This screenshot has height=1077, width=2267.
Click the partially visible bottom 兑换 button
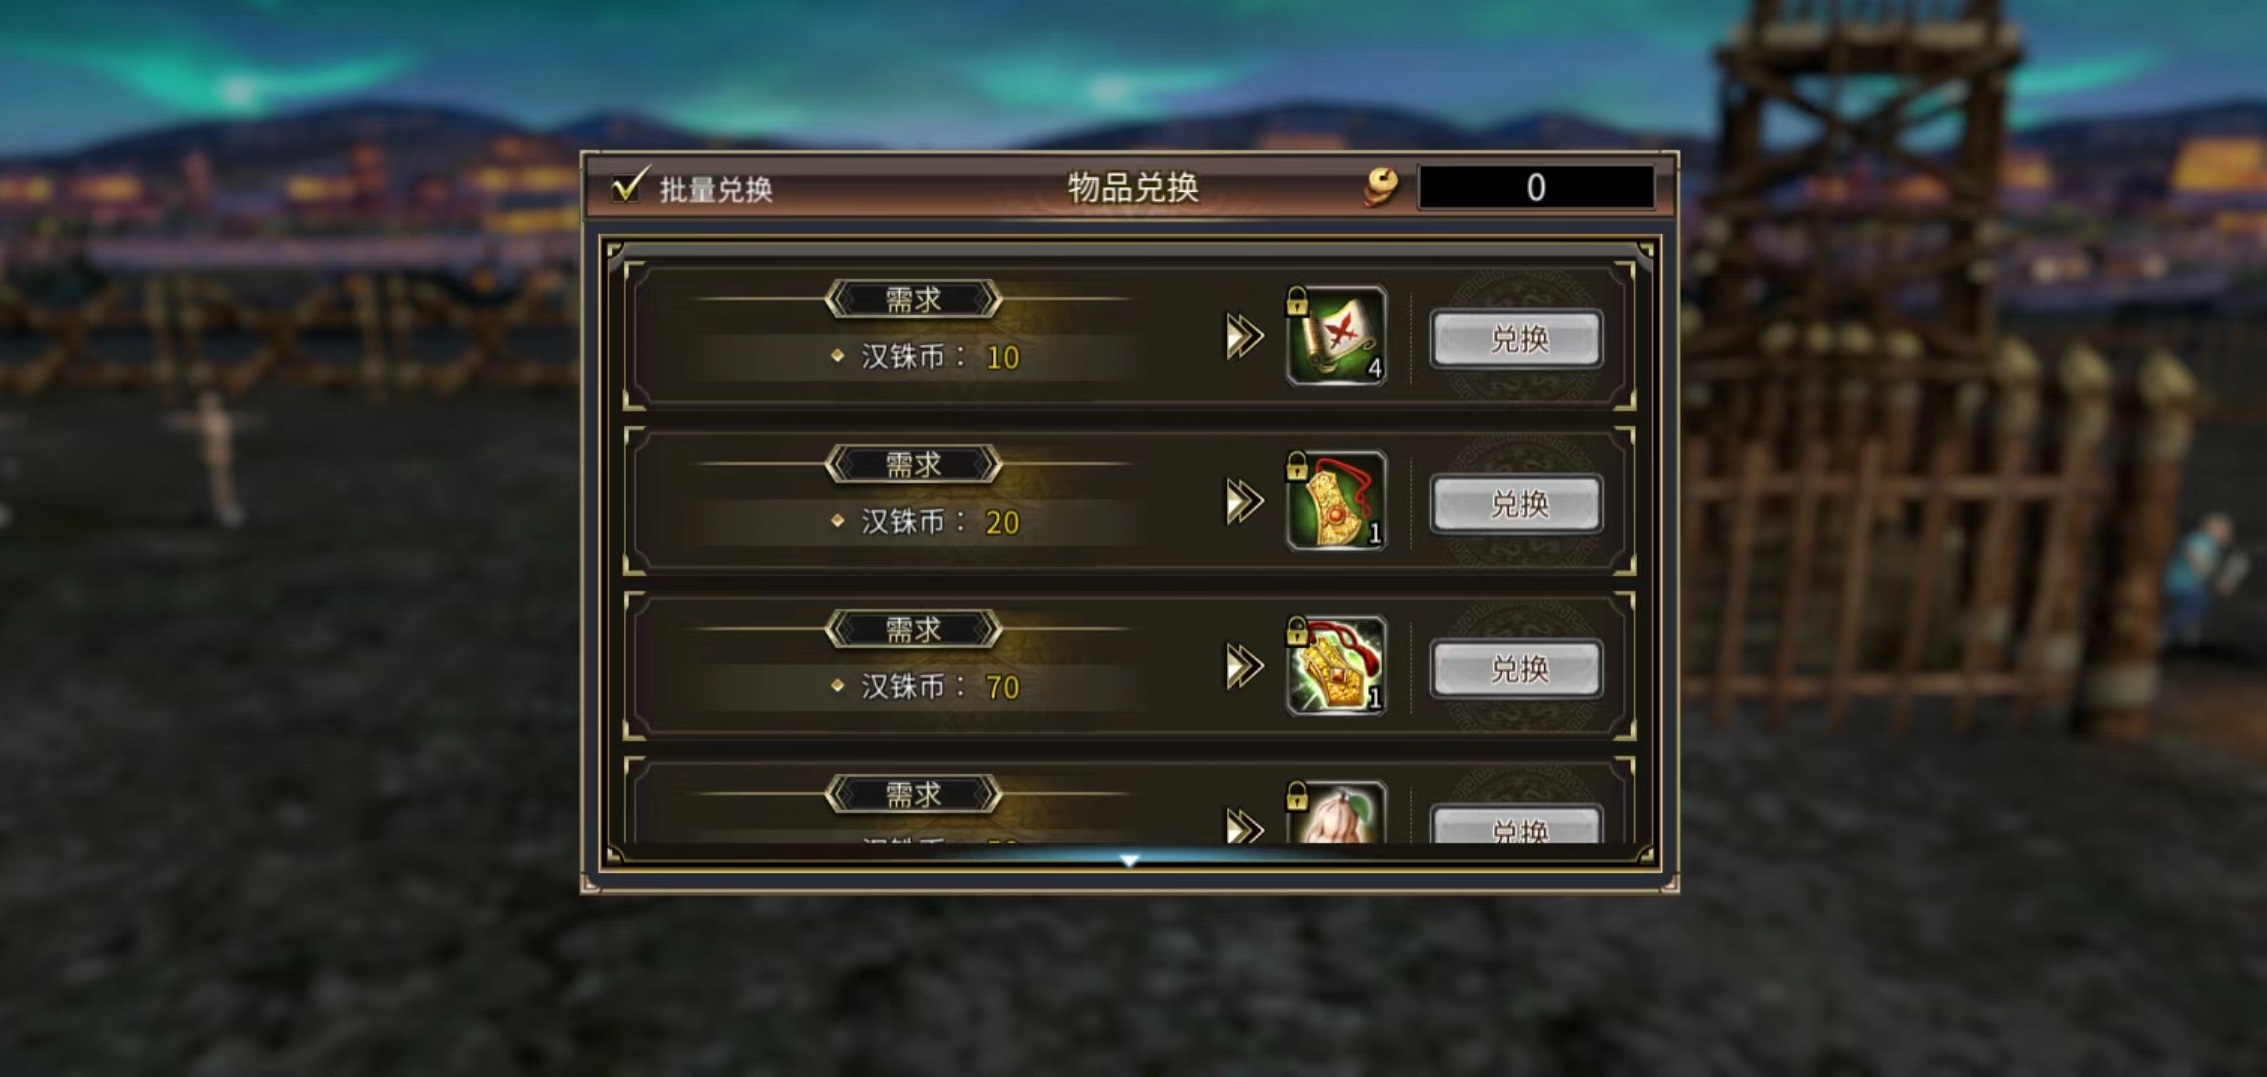coord(1517,825)
